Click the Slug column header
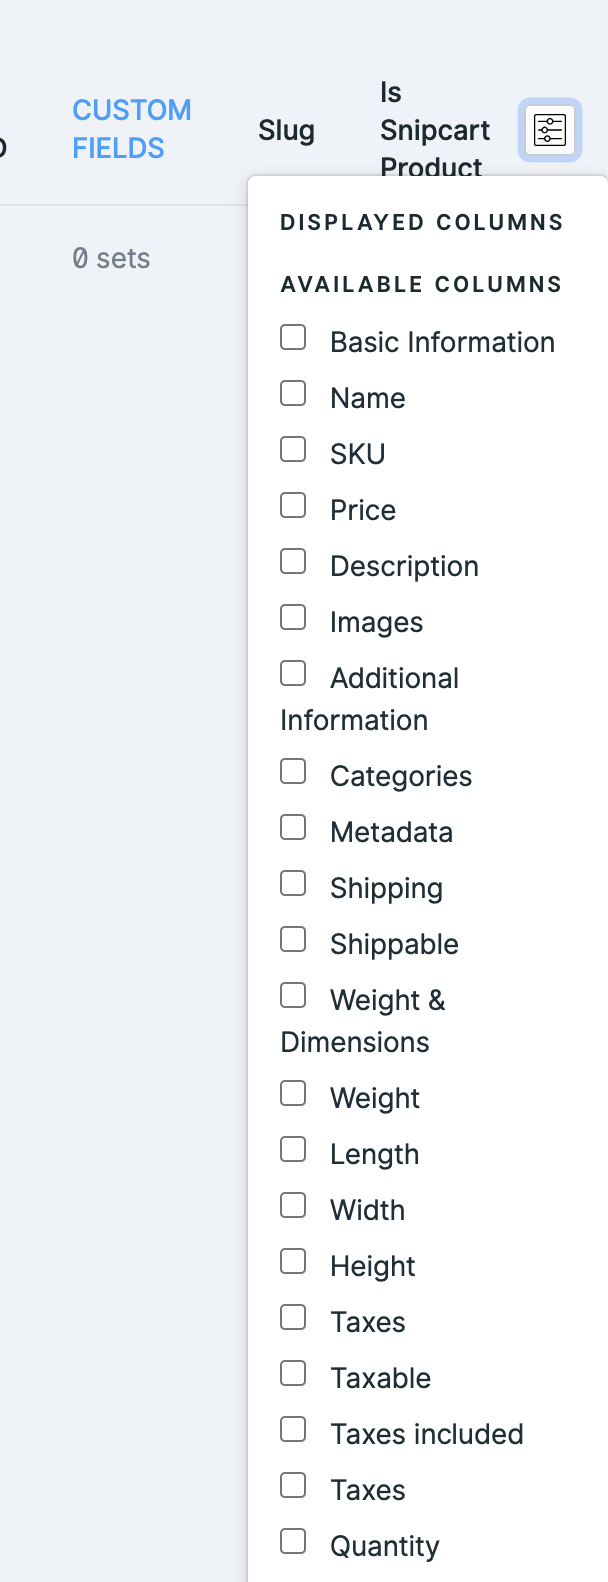The width and height of the screenshot is (608, 1582). click(286, 130)
